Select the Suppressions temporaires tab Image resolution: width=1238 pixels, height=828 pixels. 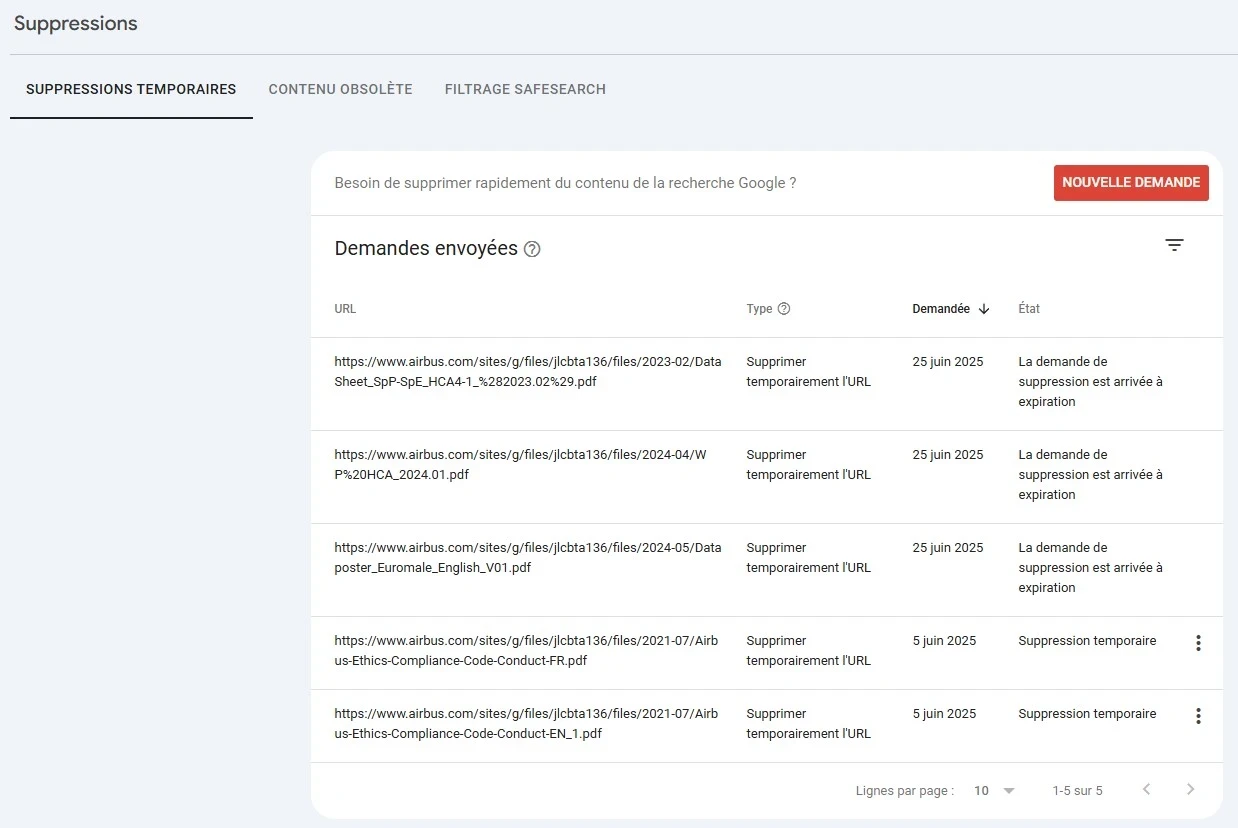[130, 89]
